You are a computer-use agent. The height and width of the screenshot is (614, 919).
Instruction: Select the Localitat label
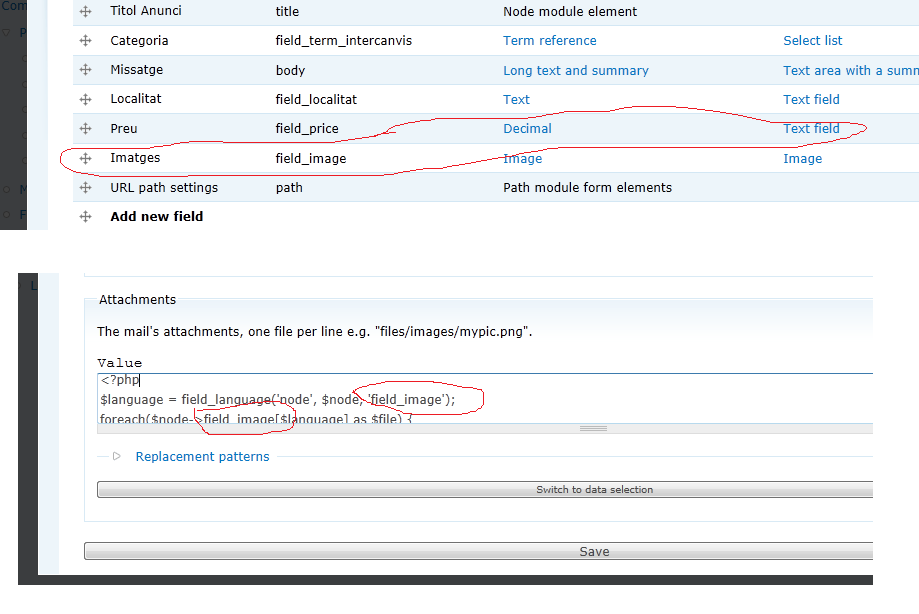pos(135,98)
